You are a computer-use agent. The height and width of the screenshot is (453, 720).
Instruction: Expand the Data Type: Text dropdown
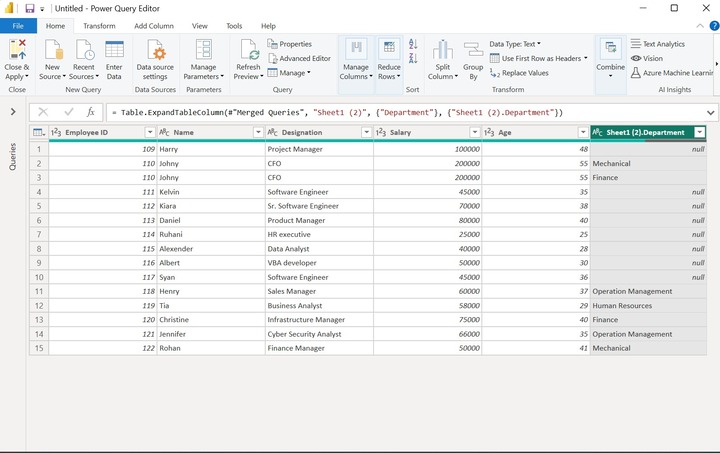515,44
